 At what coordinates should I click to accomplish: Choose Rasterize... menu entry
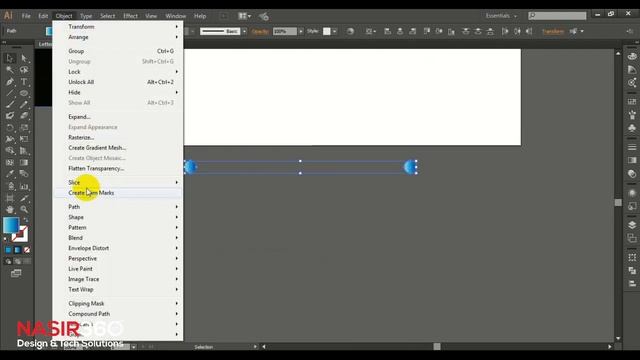(118, 138)
